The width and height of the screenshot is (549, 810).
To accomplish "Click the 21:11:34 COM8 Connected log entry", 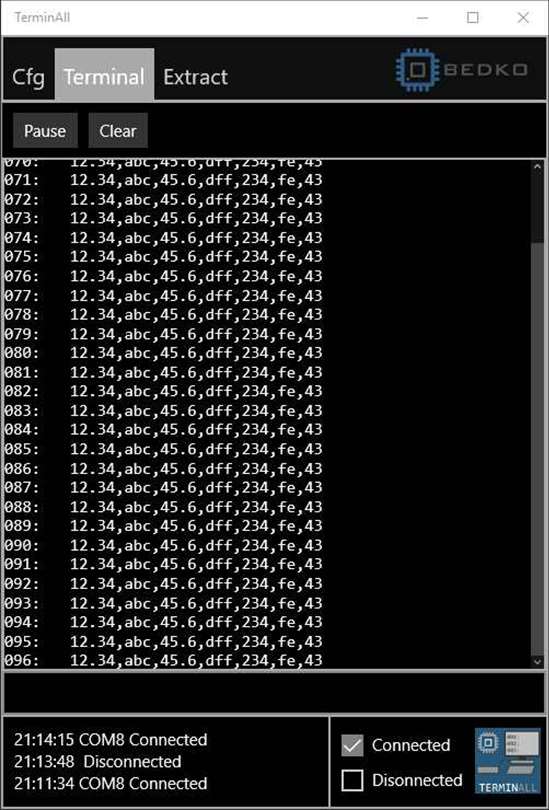I will (111, 784).
